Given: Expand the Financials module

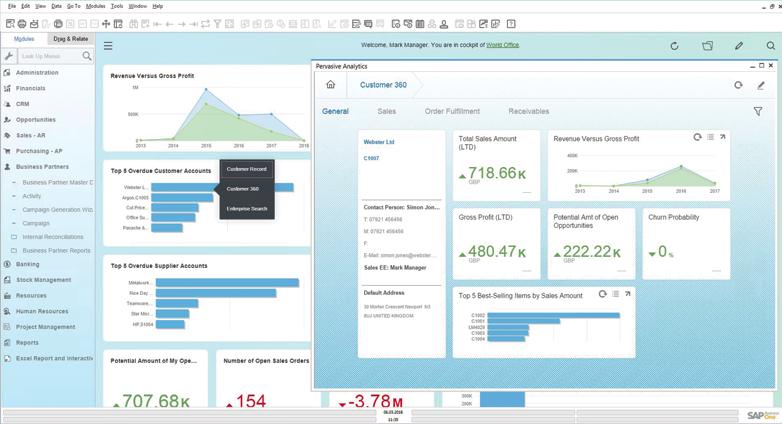Looking at the screenshot, I should 30,88.
